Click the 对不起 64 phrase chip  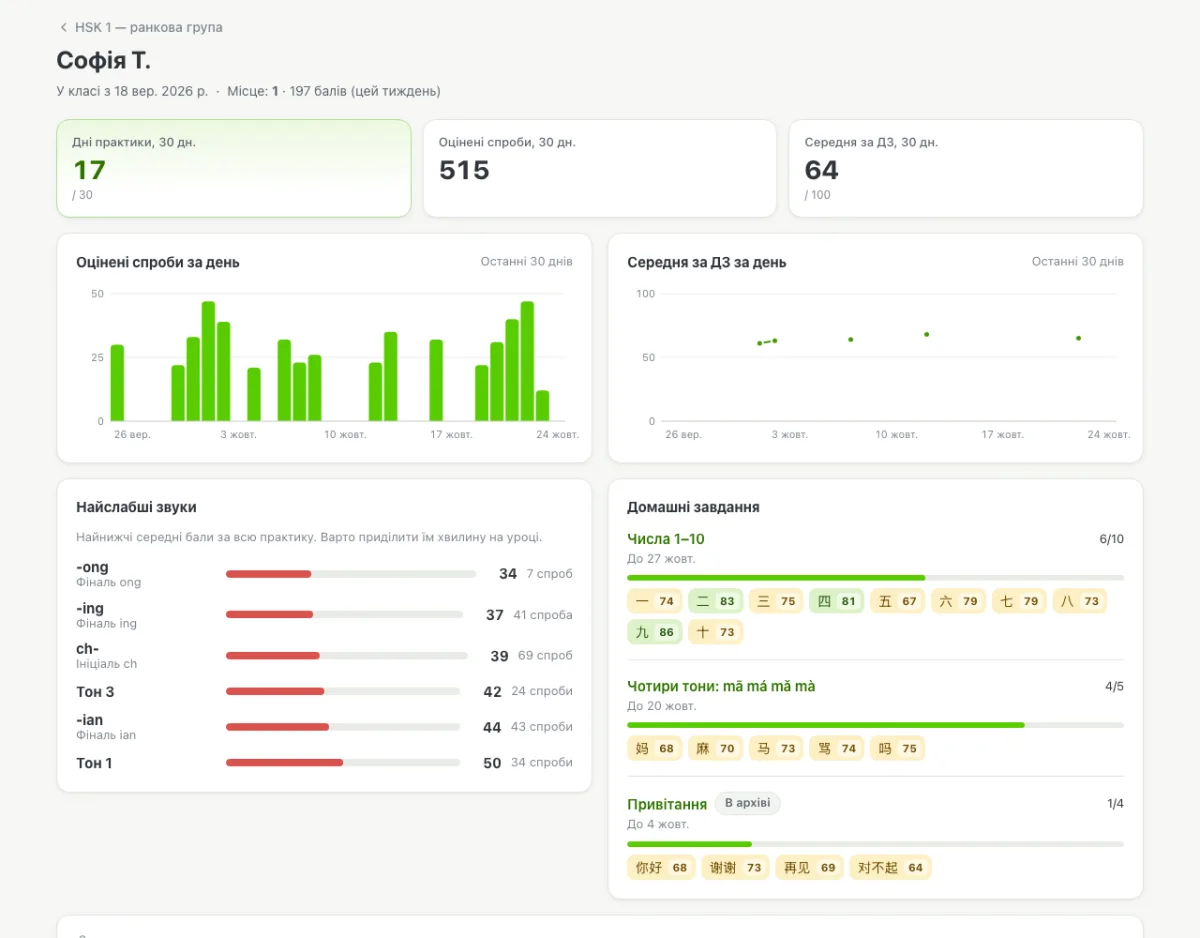(x=890, y=867)
